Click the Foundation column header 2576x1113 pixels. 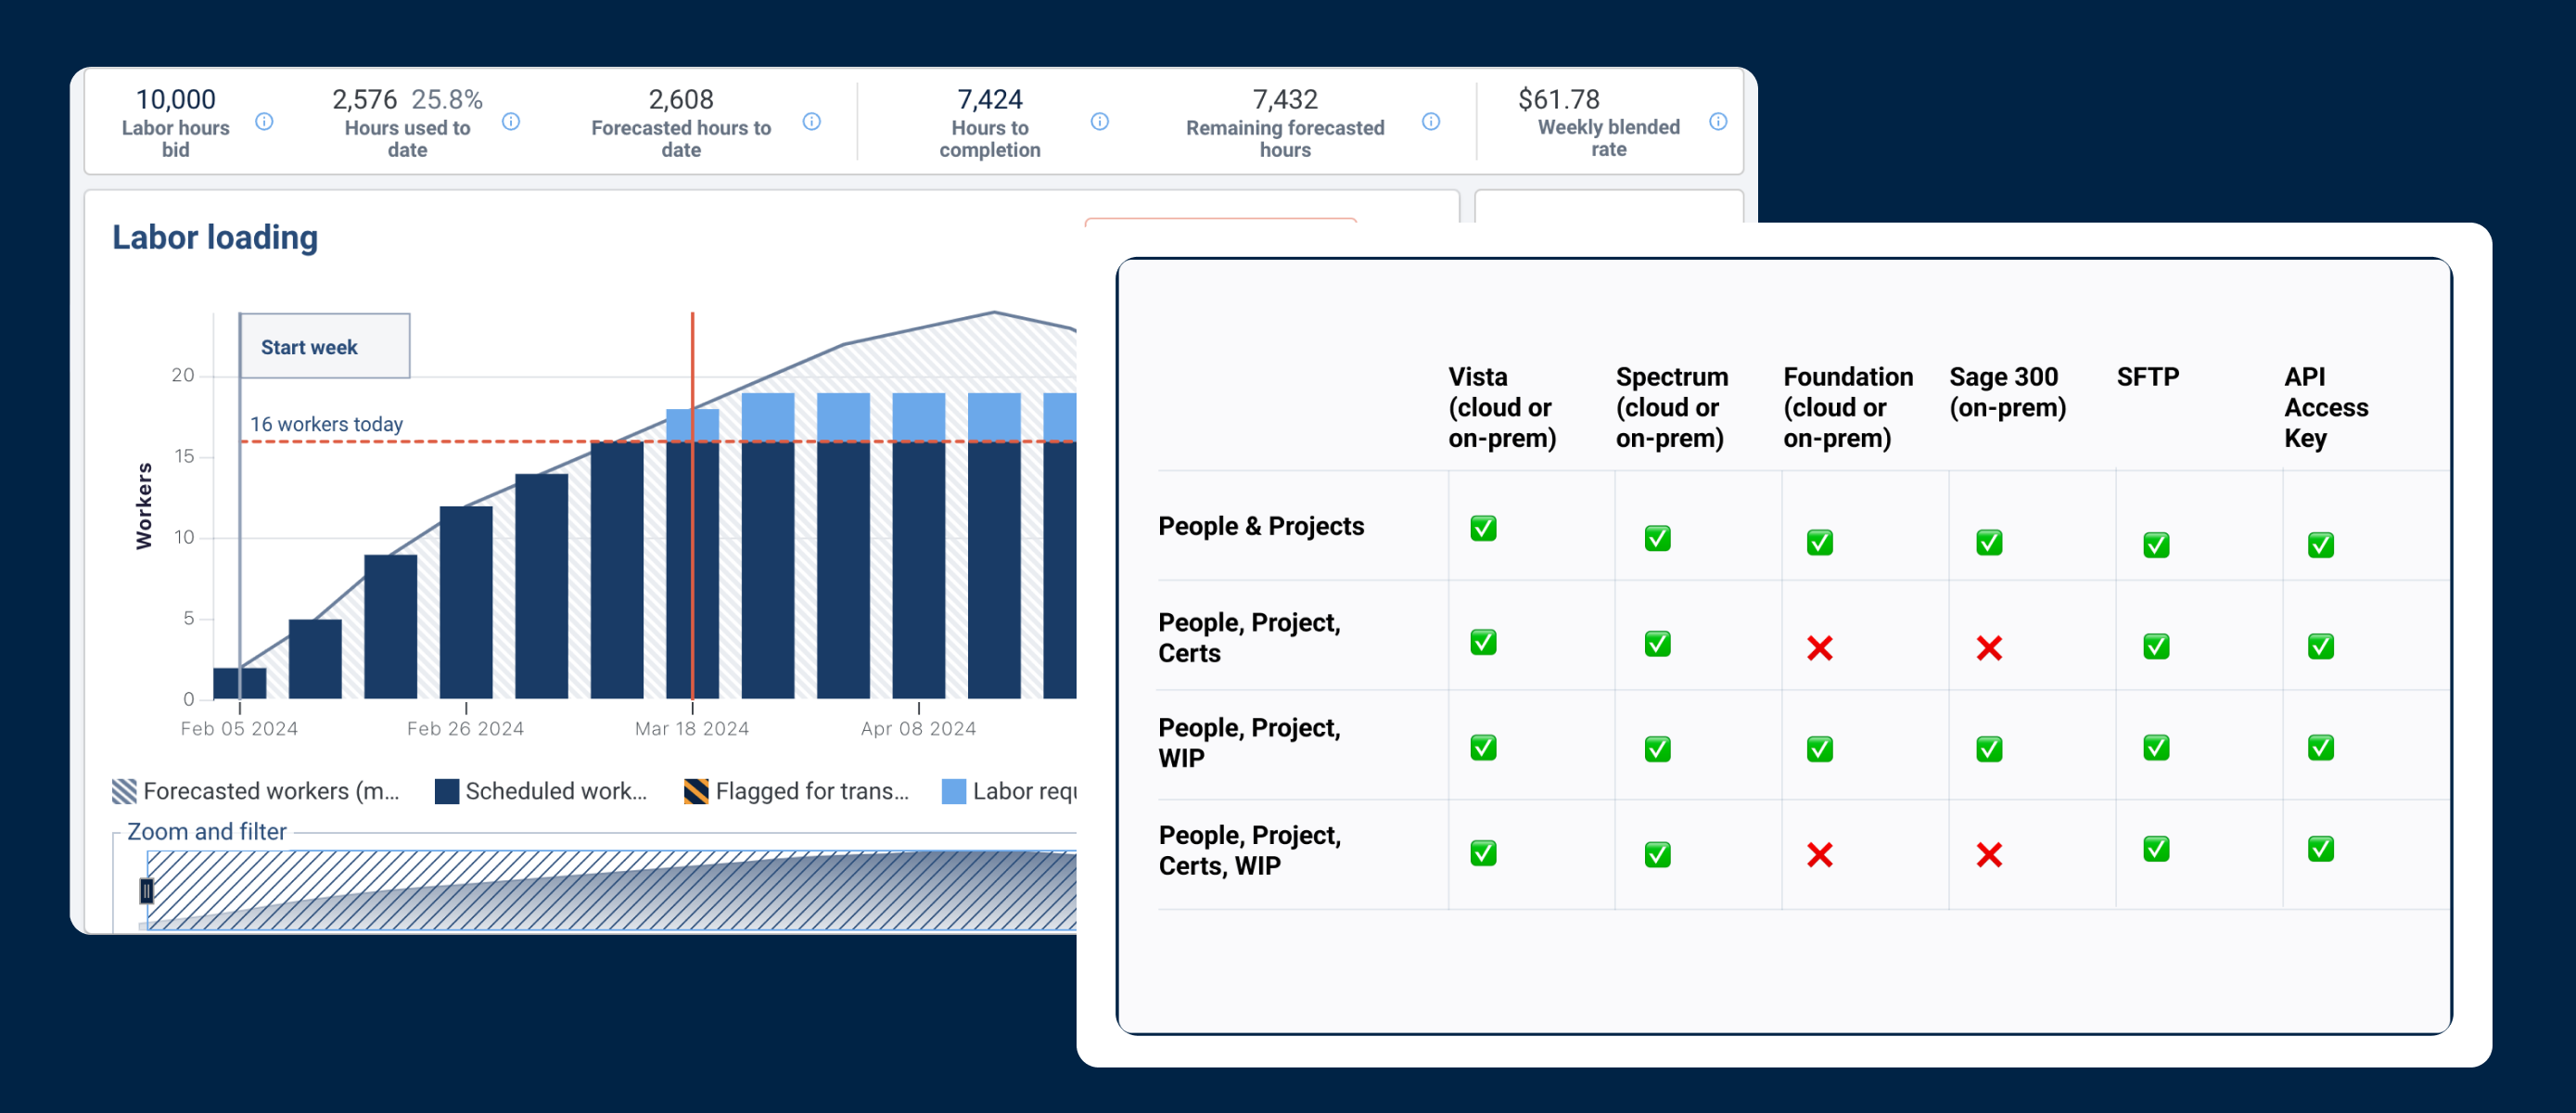coord(1846,407)
